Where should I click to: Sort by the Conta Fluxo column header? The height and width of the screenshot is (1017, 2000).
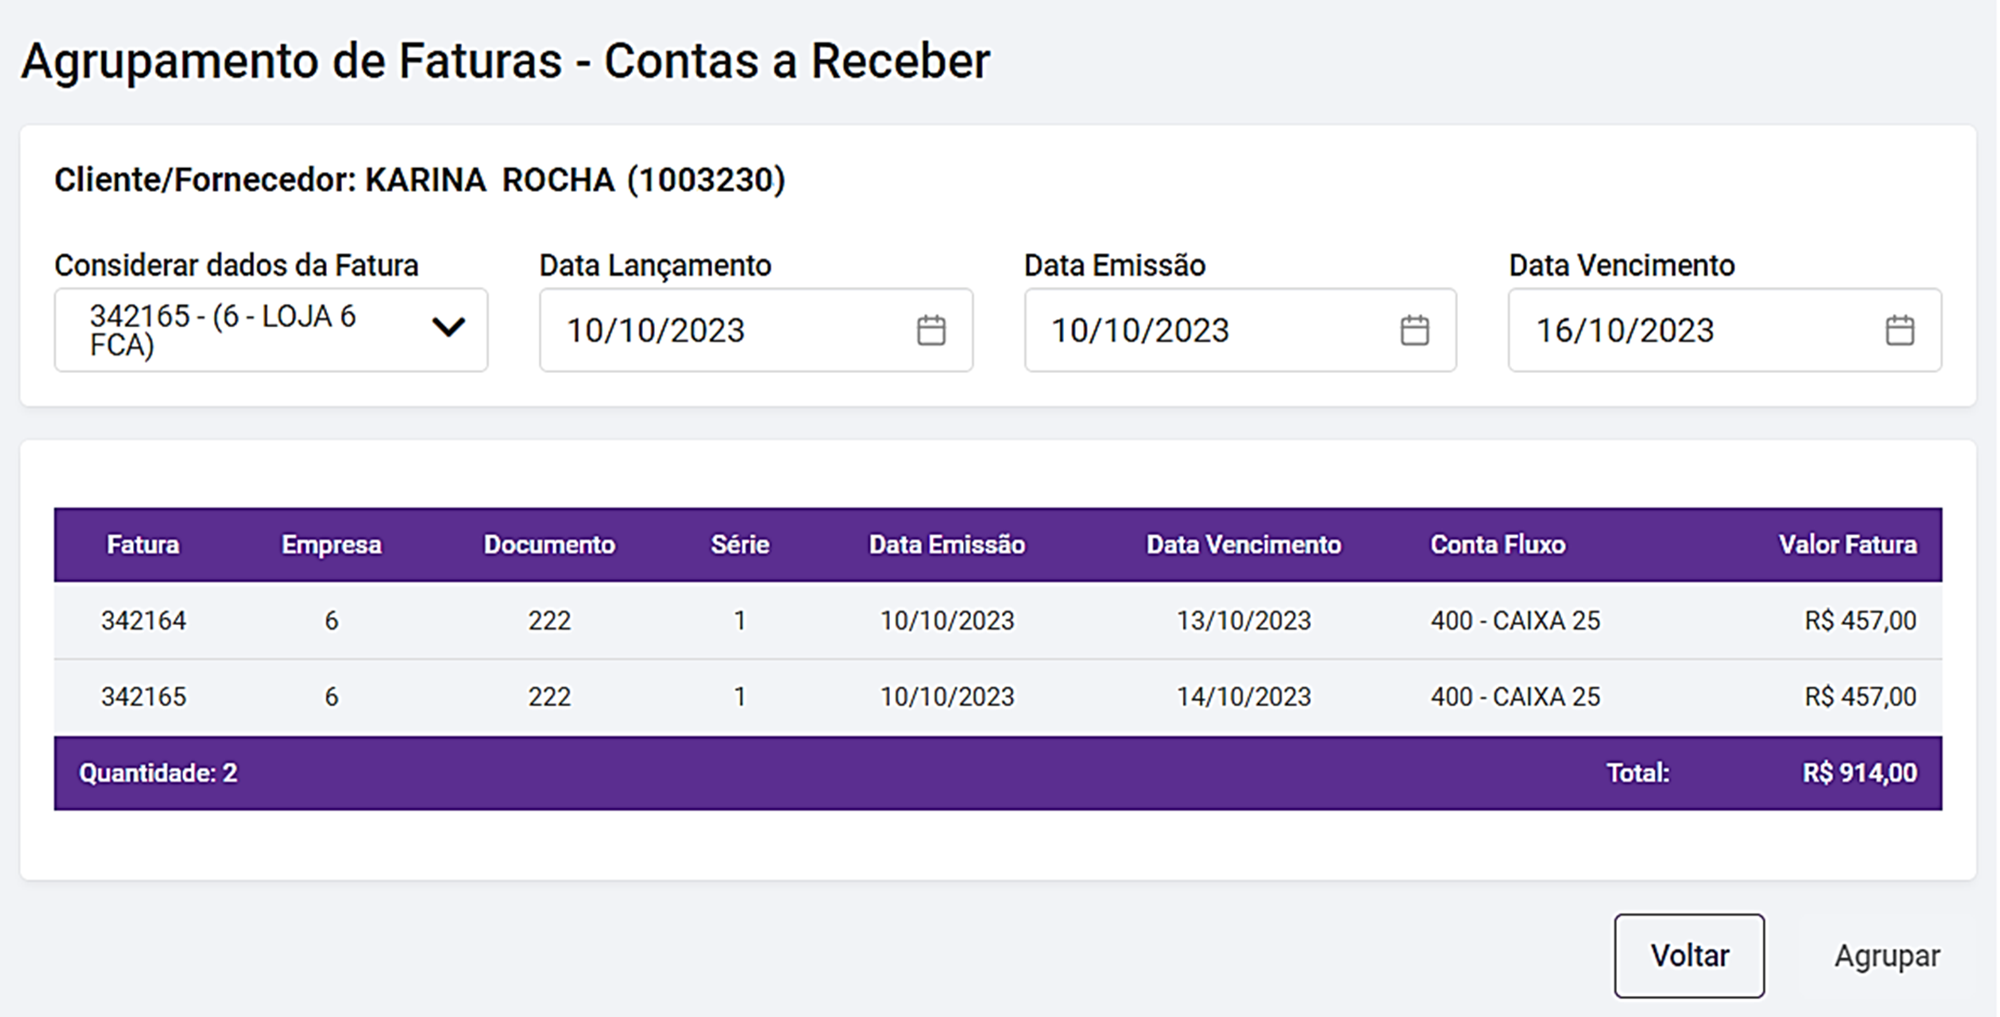[1497, 545]
